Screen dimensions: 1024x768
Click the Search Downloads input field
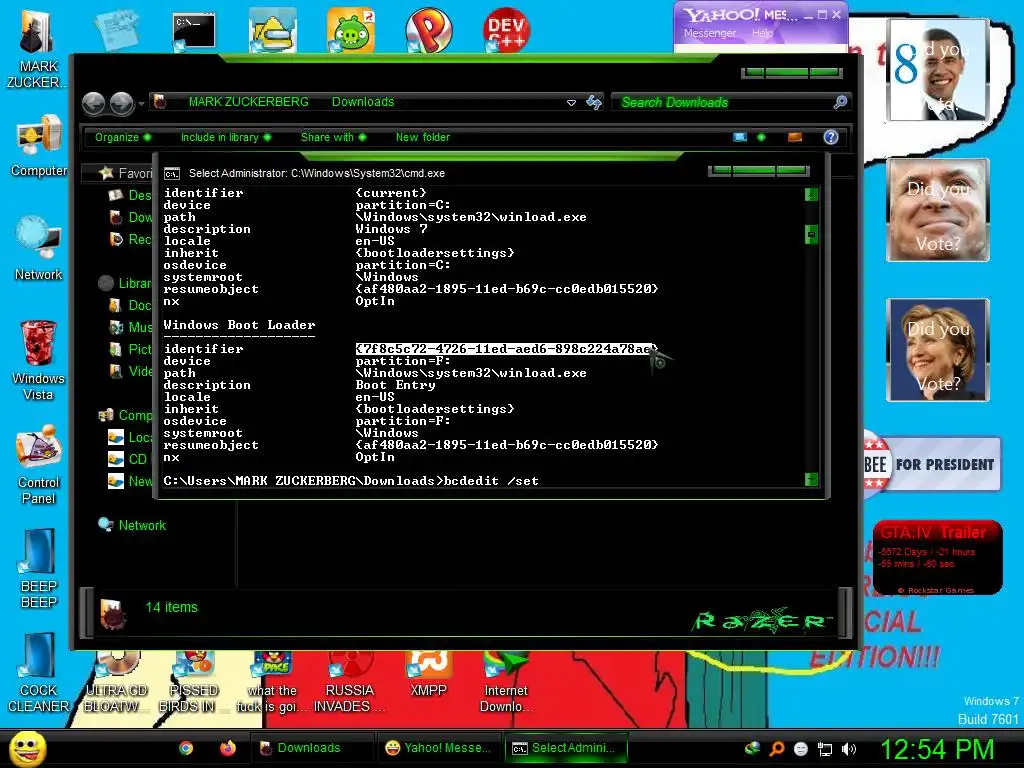coord(725,103)
